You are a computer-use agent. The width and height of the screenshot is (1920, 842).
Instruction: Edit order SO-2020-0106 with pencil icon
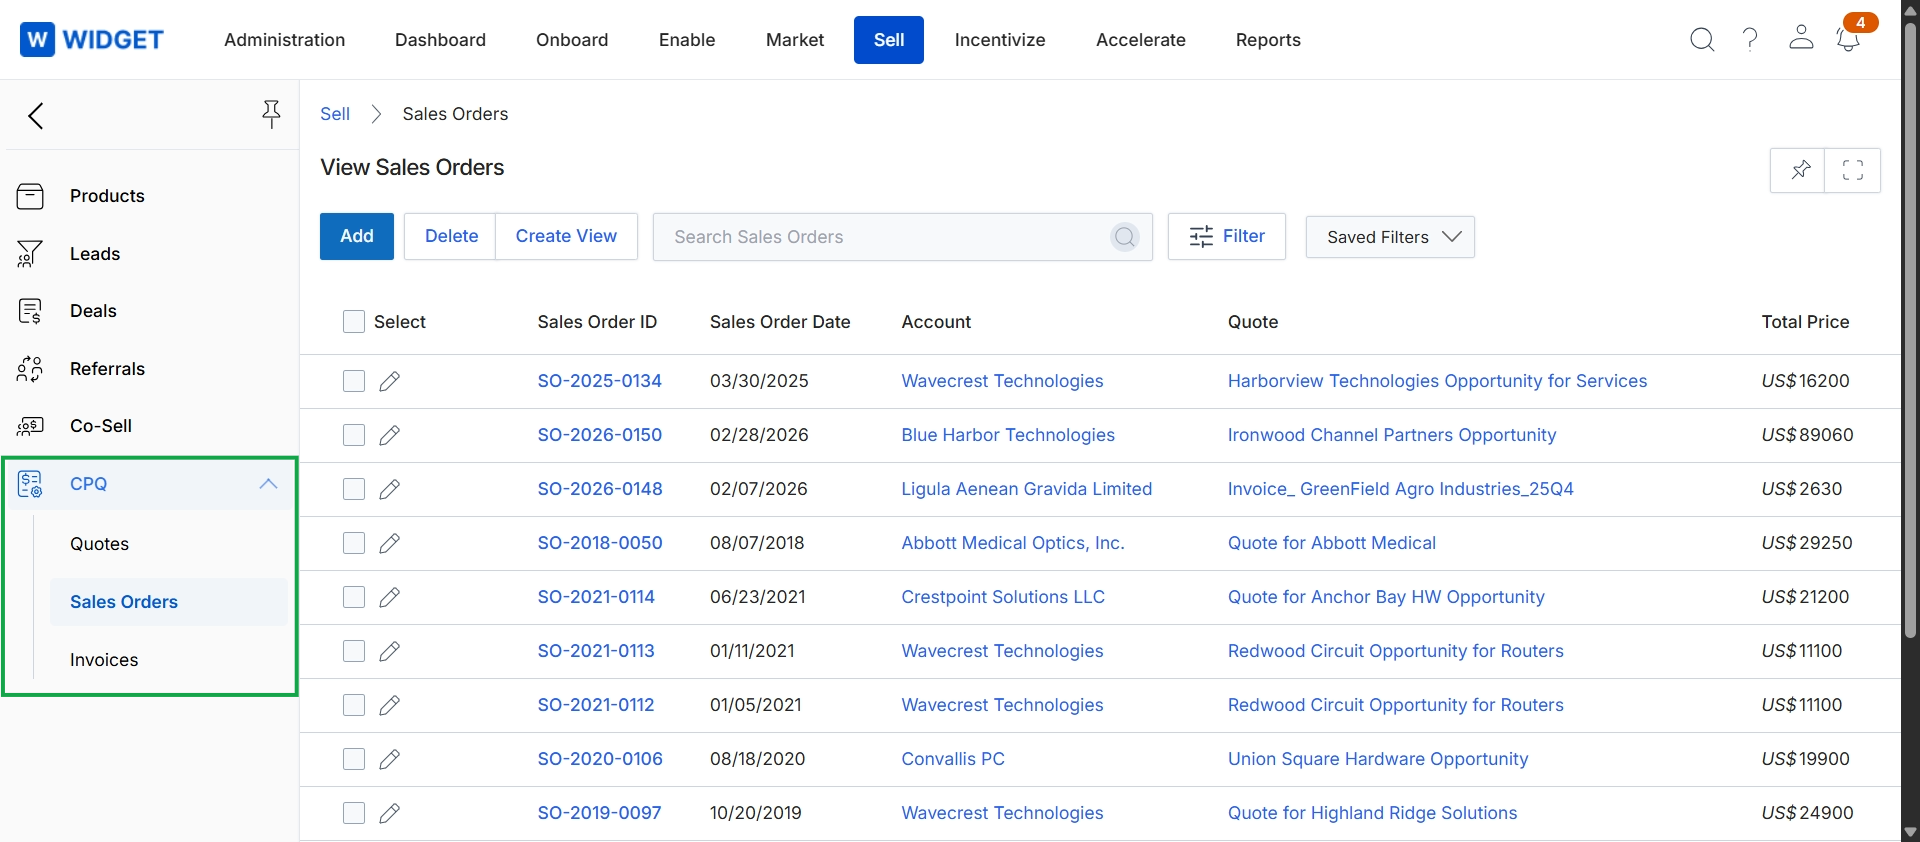[x=390, y=759]
